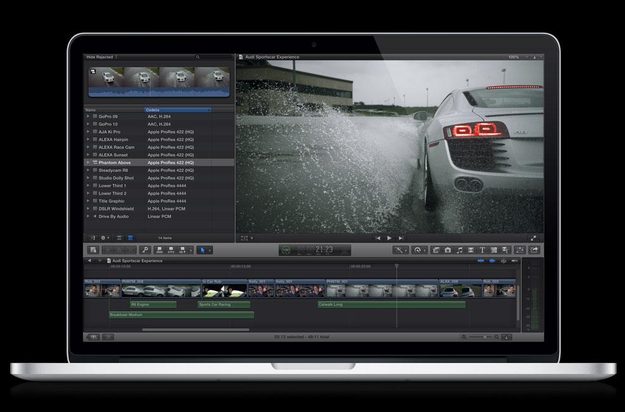The image size is (625, 412).
Task: Select the Catwalk Long audio clip
Action: coord(391,304)
